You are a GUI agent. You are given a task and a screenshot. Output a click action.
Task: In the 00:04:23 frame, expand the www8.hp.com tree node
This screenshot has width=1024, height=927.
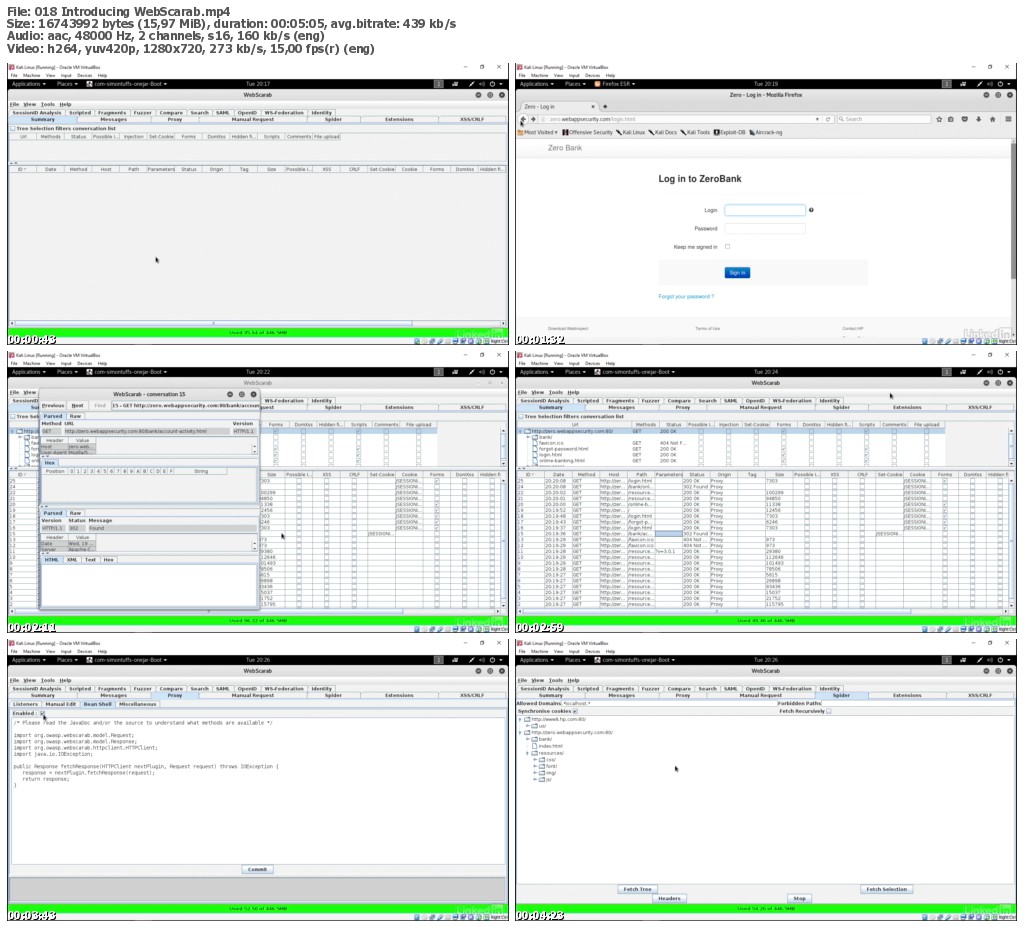click(520, 719)
